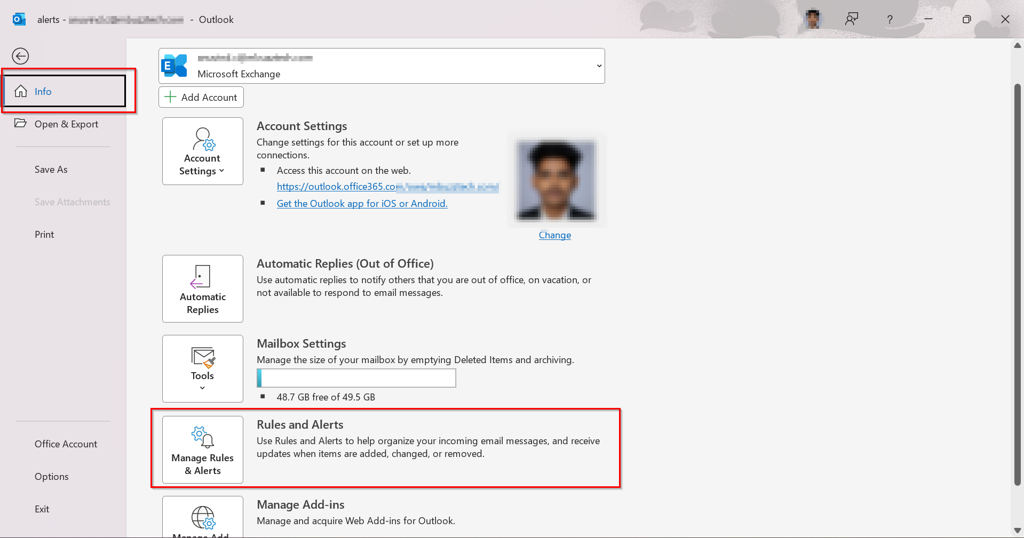Open Automatic Replies settings
The height and width of the screenshot is (538, 1024).
202,289
